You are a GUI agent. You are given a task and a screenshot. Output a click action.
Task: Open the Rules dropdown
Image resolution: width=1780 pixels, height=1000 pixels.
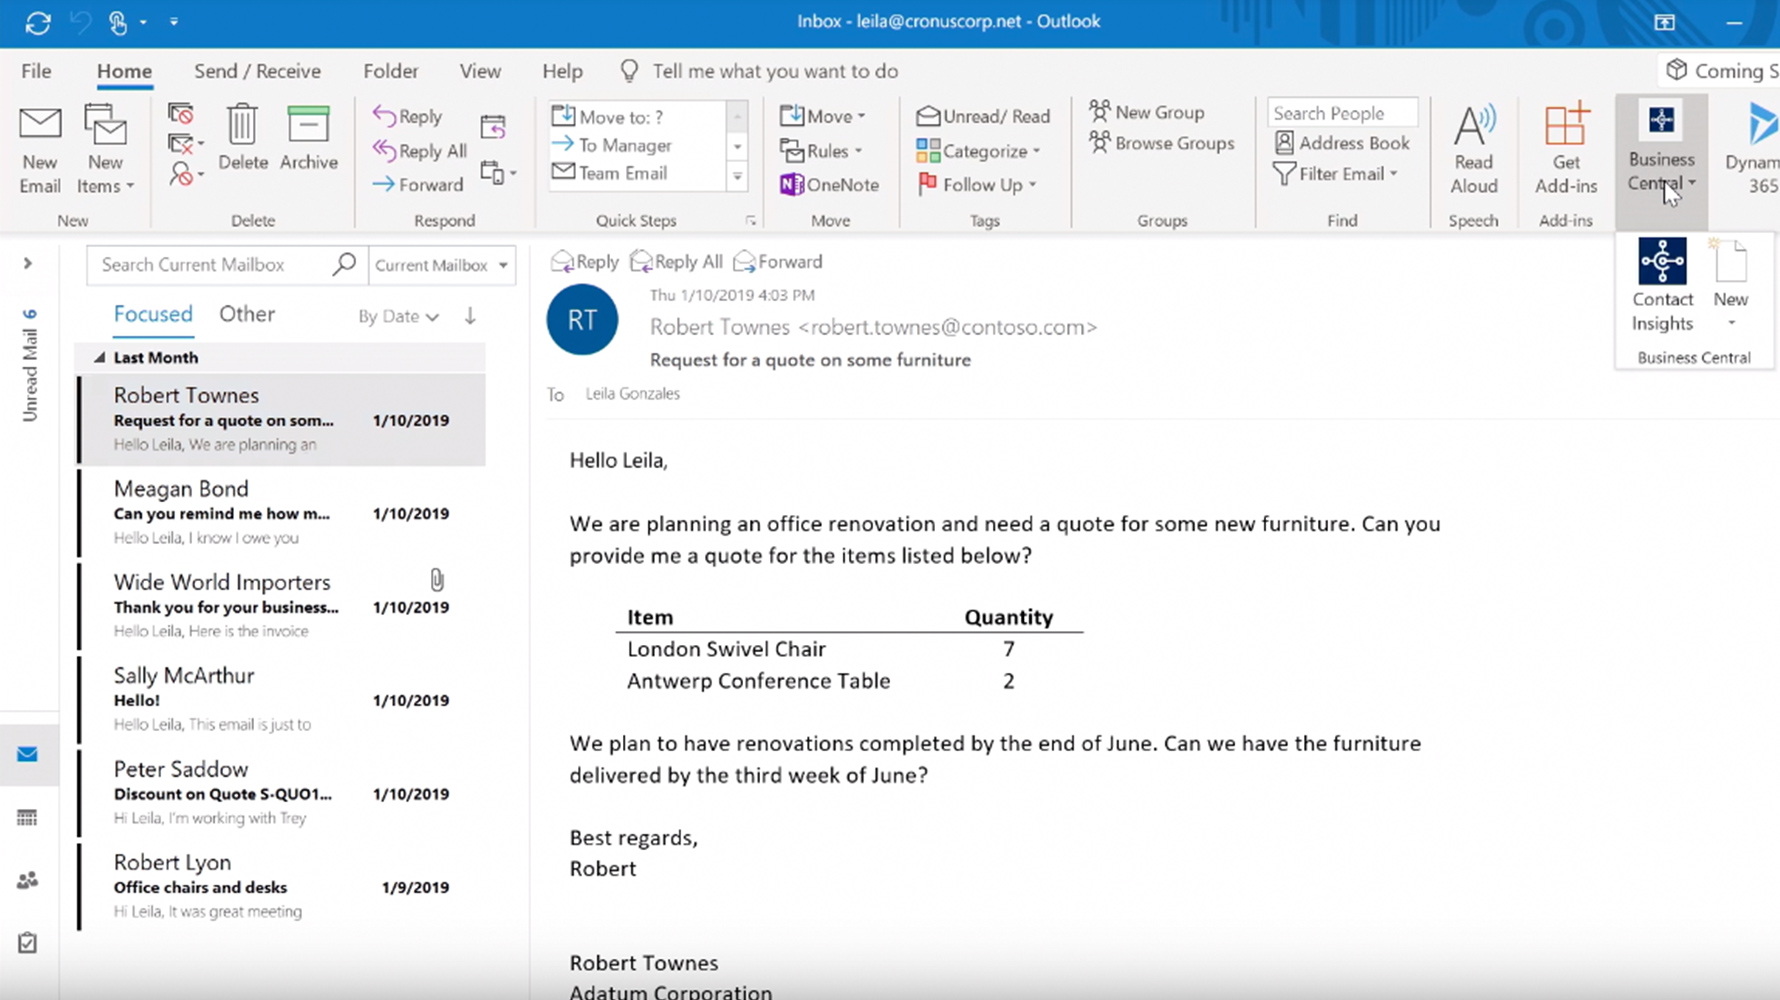point(820,151)
